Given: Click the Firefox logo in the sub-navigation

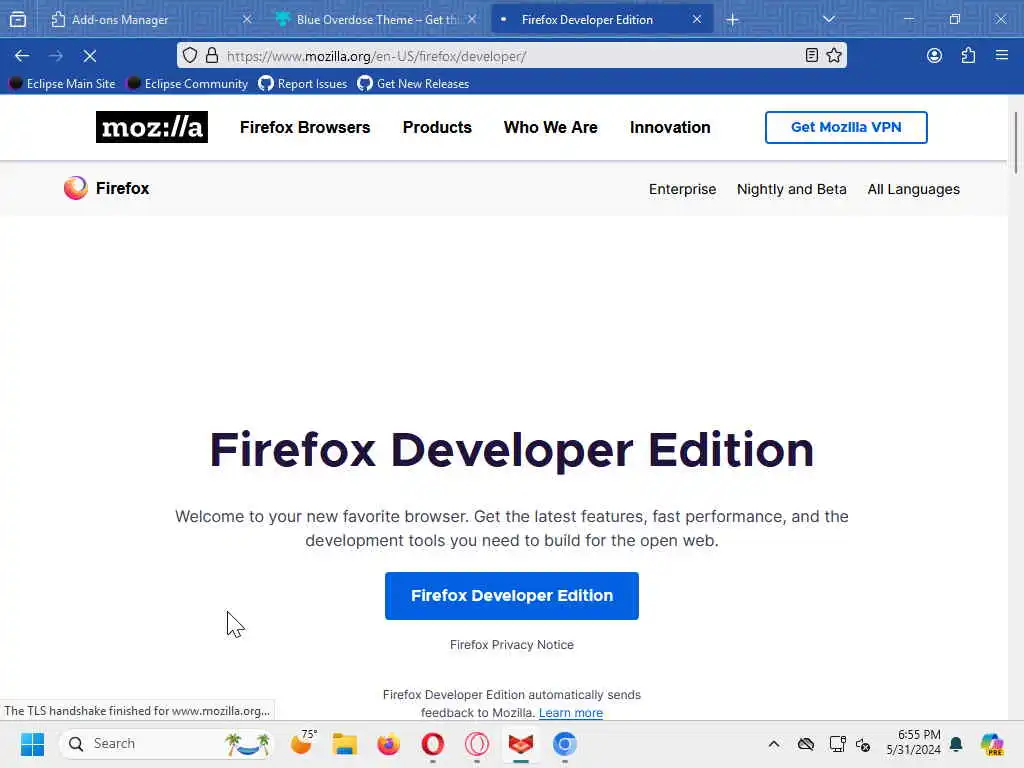Looking at the screenshot, I should click(x=106, y=188).
